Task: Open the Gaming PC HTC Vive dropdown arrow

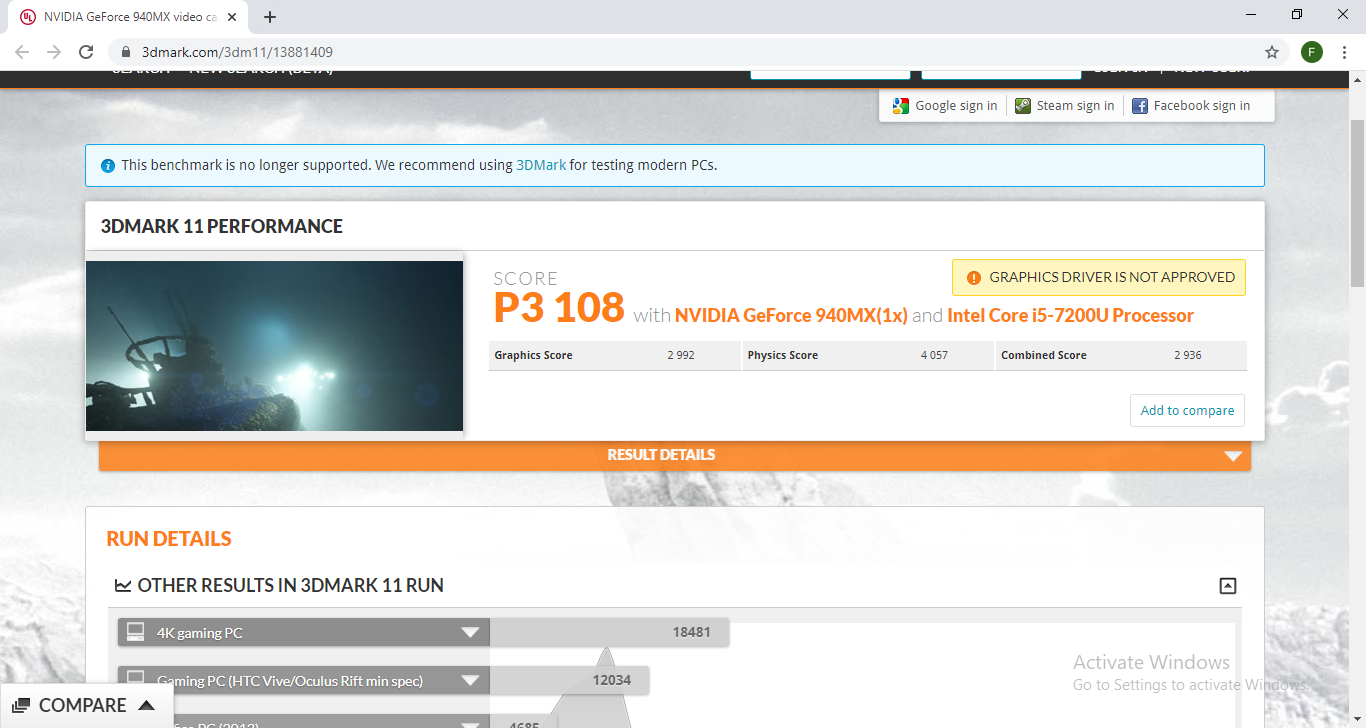Action: (x=470, y=681)
